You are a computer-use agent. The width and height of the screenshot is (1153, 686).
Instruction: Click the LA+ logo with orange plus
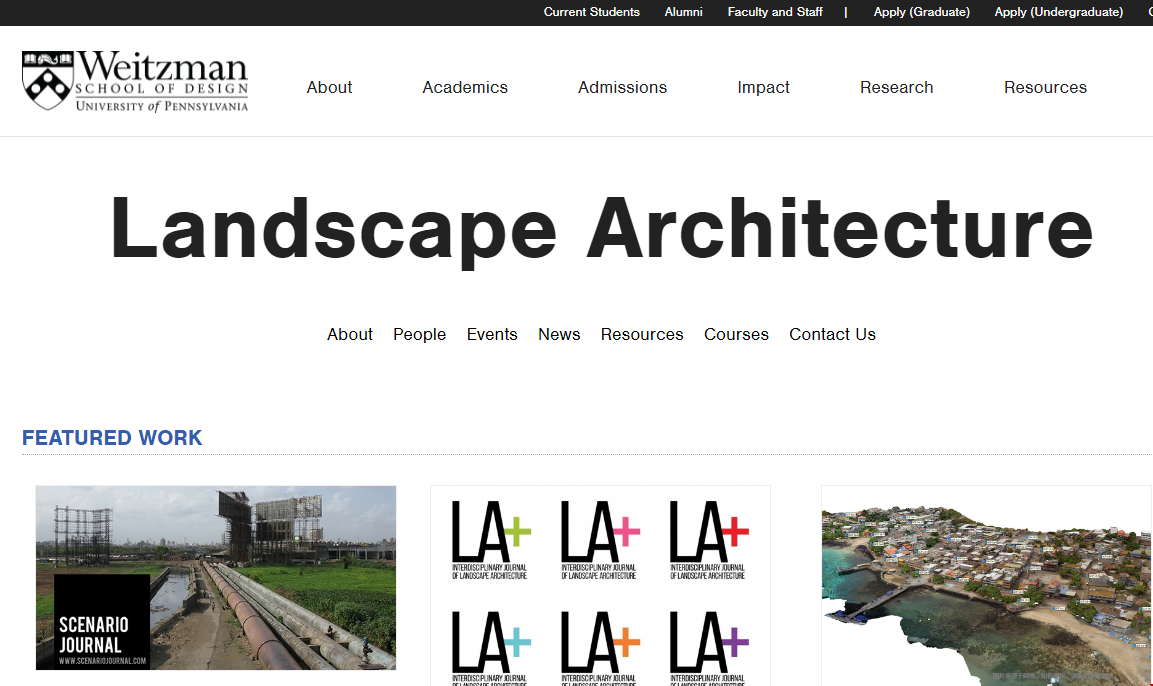600,648
